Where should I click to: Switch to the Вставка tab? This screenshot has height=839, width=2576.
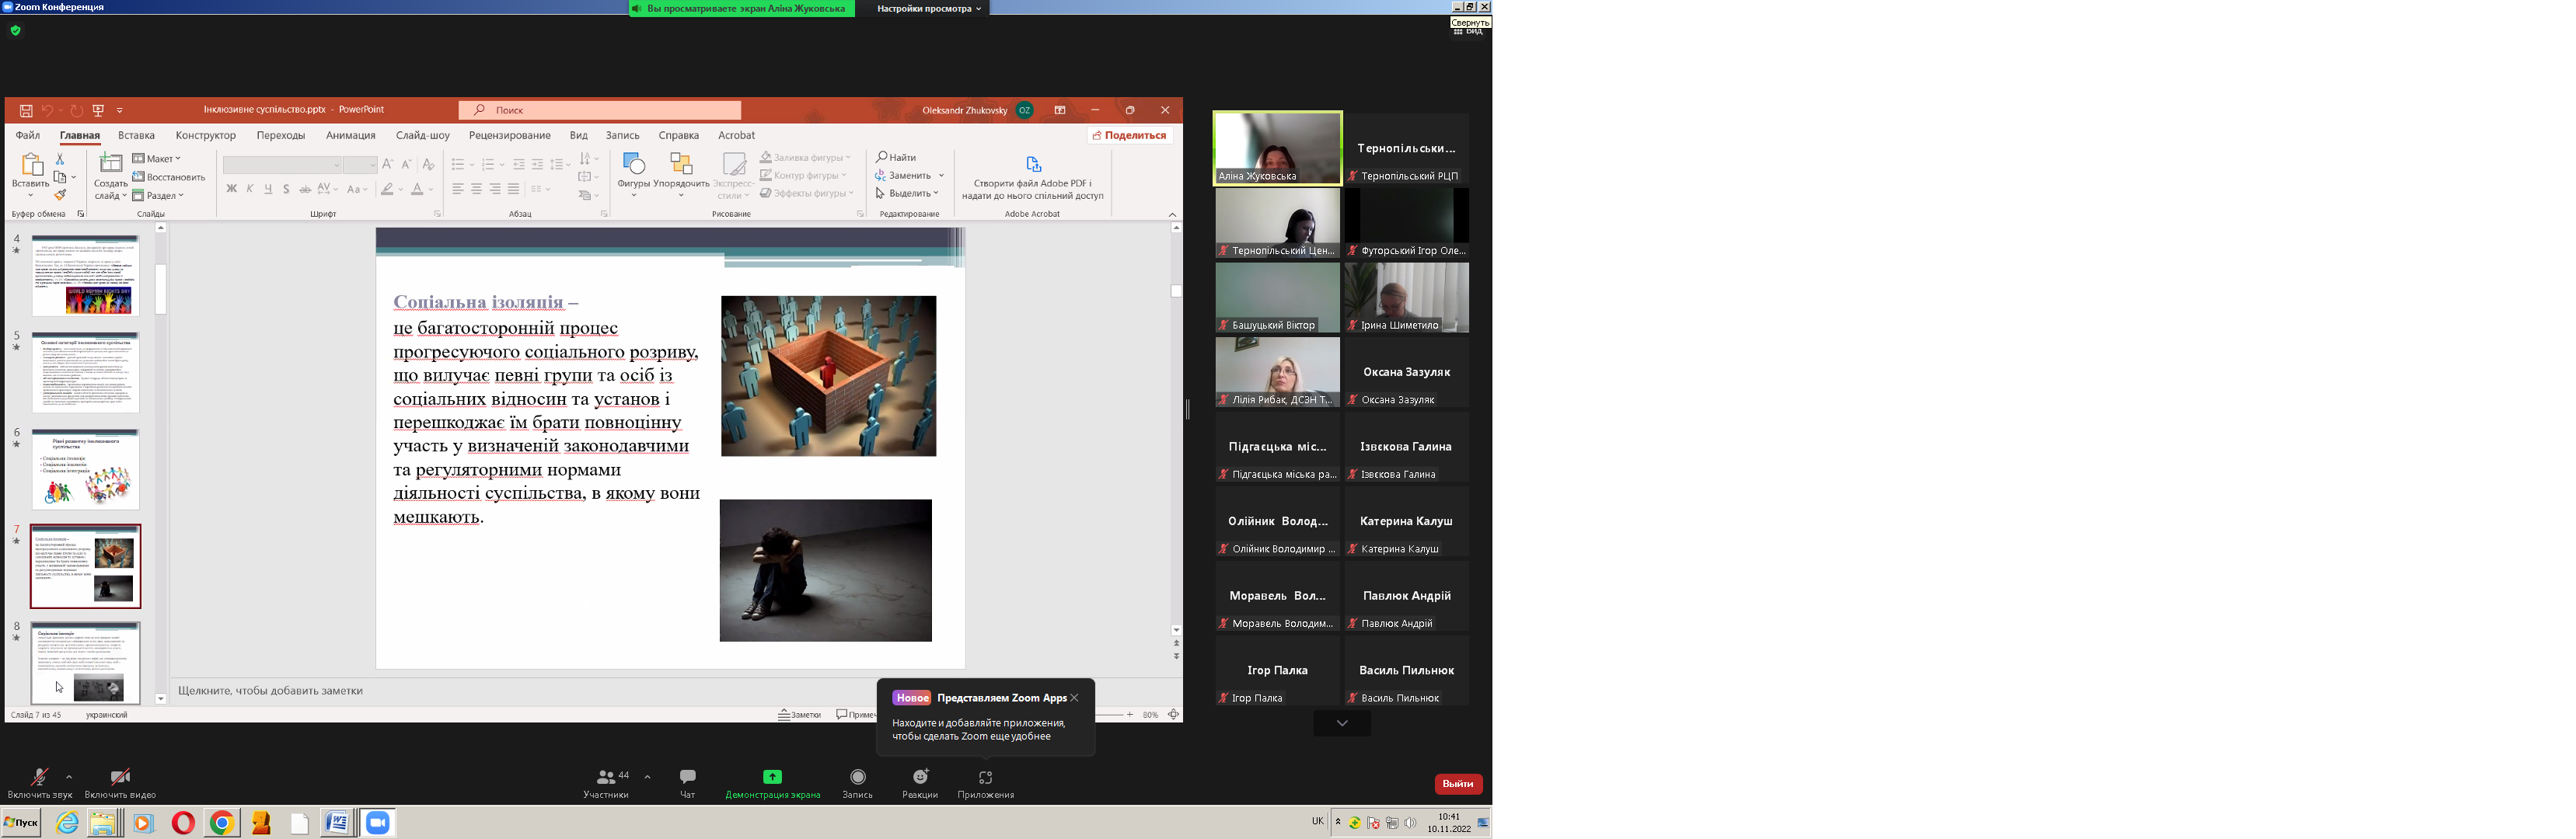coord(136,135)
